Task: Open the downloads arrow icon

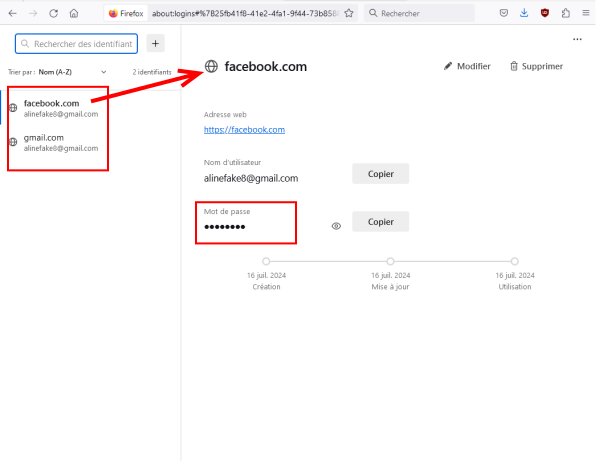Action: [x=524, y=13]
